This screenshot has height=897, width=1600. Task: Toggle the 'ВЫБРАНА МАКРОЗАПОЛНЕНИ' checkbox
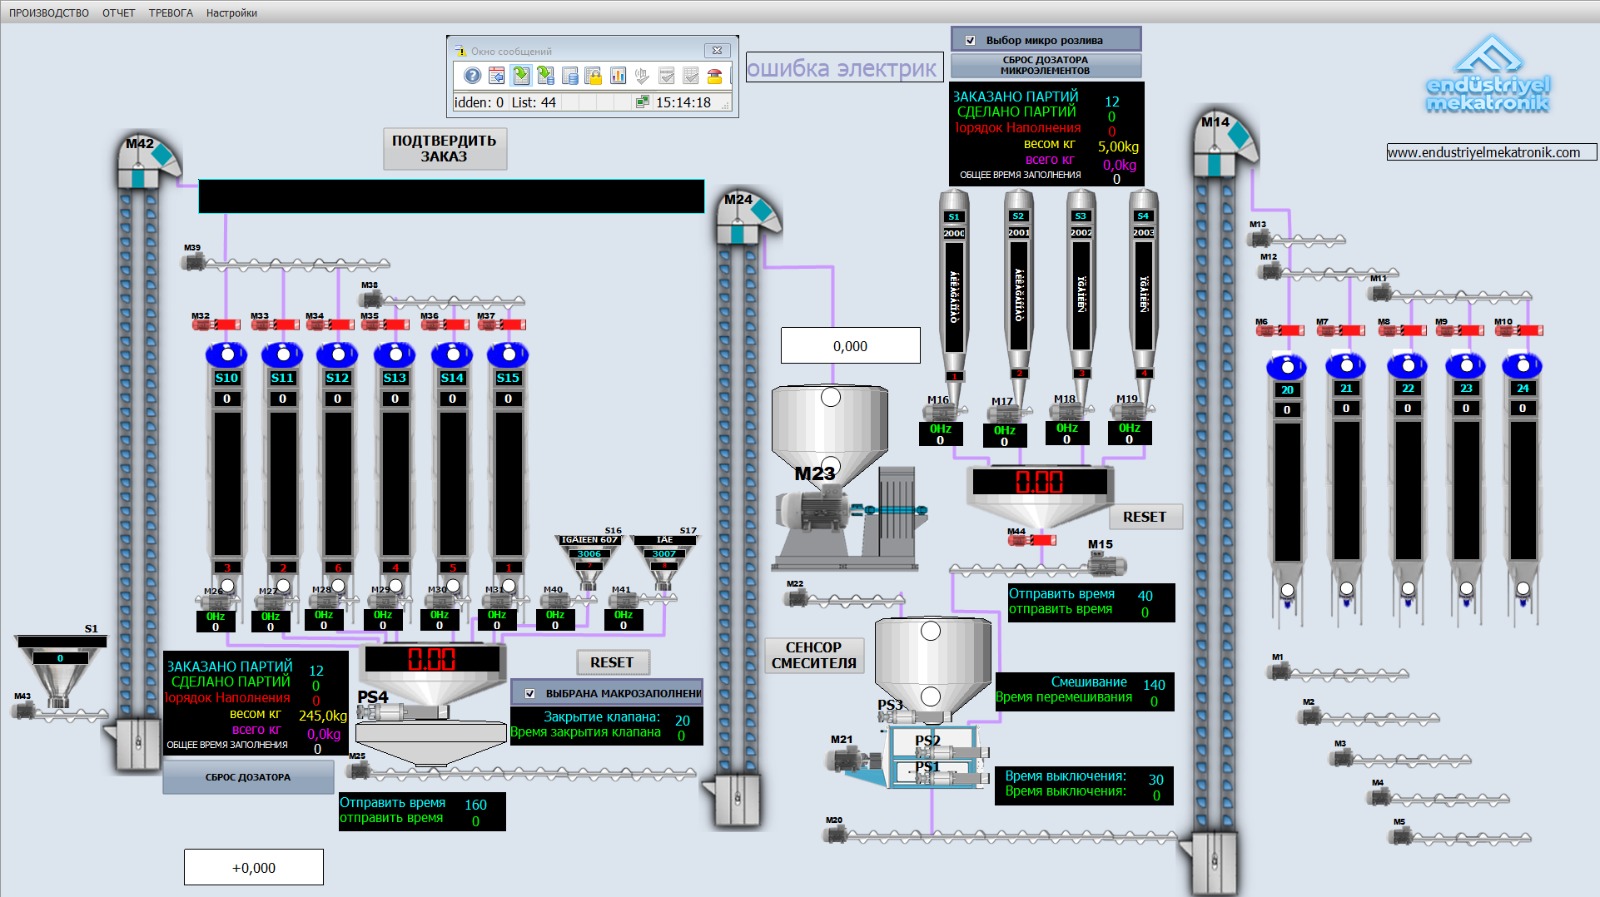coord(530,693)
